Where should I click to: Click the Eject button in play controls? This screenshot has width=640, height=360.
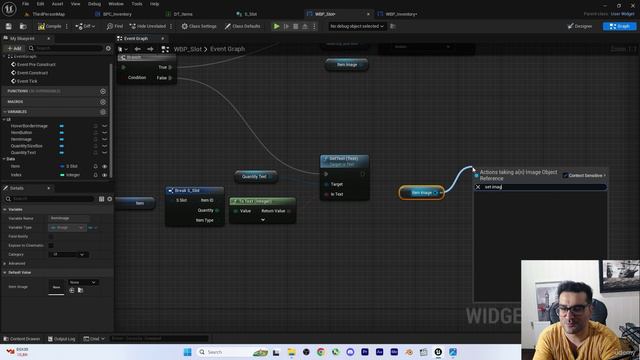[x=305, y=26]
